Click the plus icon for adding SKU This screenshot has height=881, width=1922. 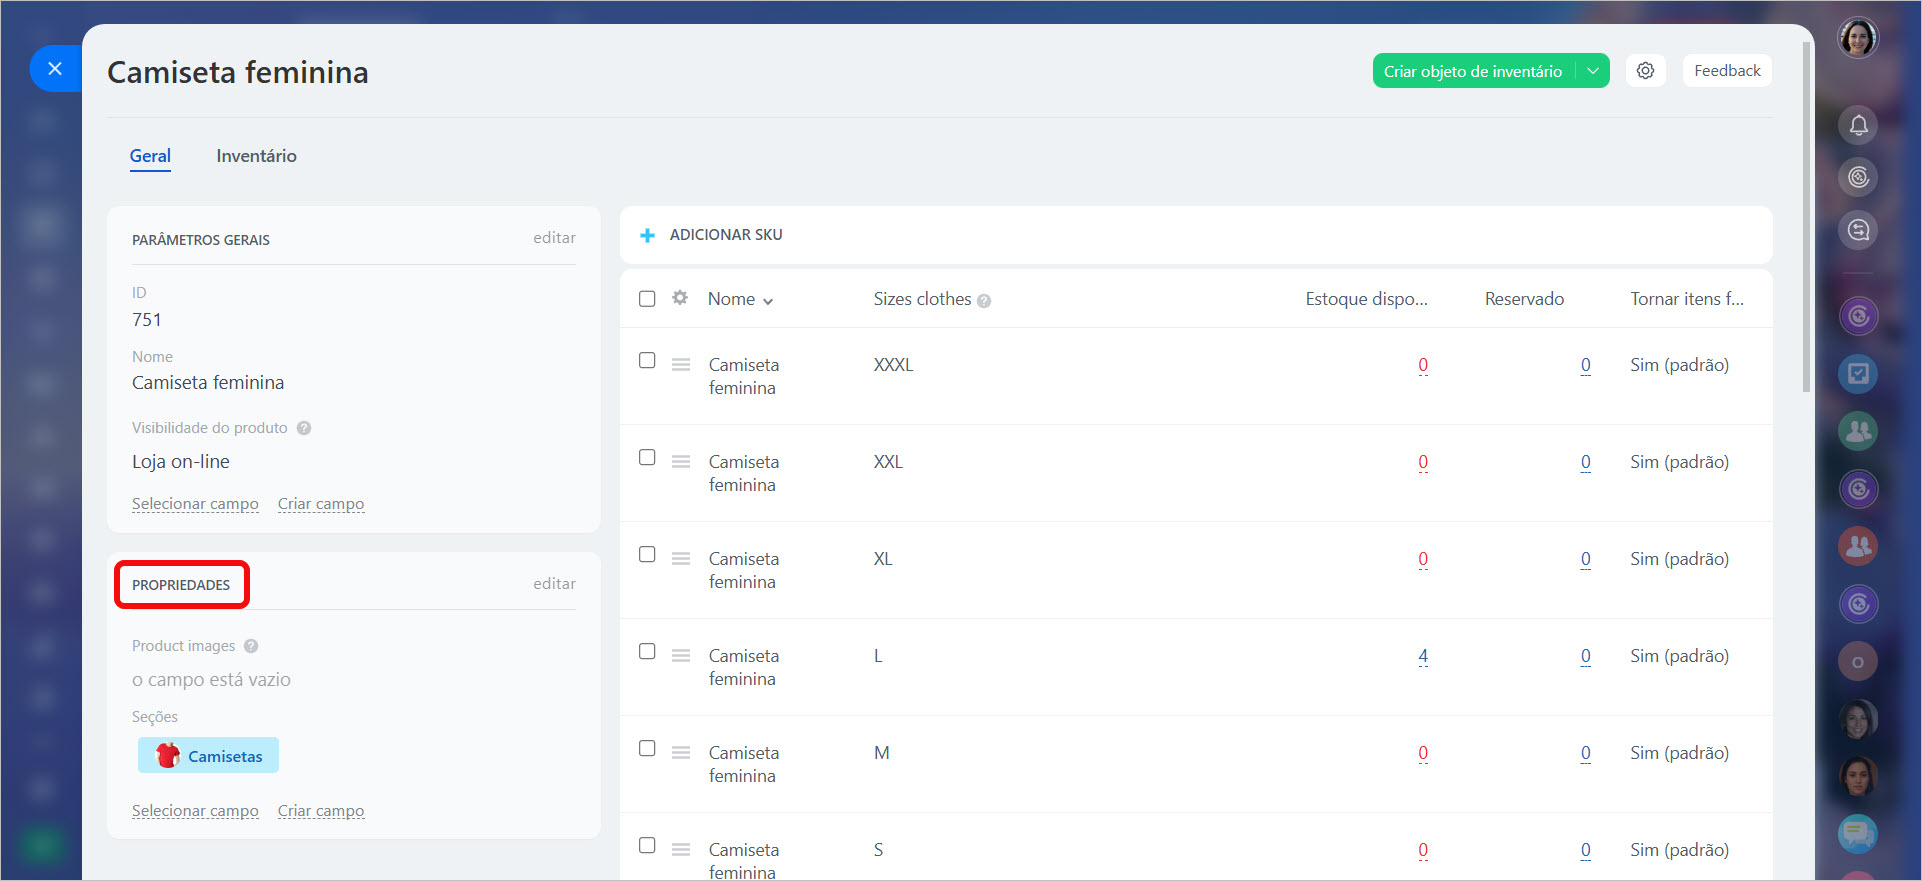647,235
